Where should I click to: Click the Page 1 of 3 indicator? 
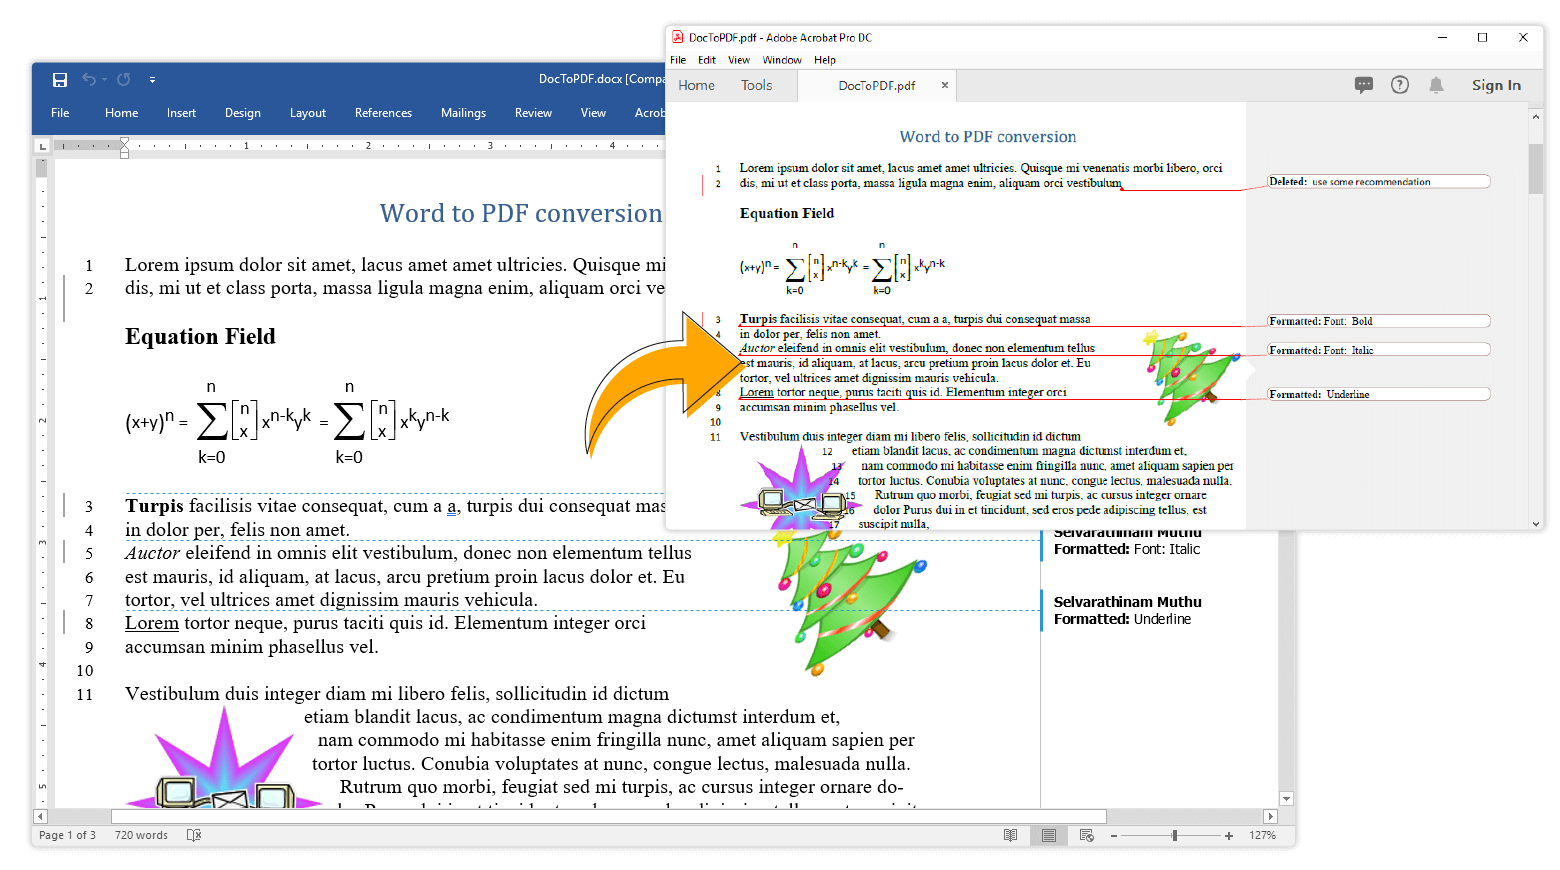pos(67,835)
